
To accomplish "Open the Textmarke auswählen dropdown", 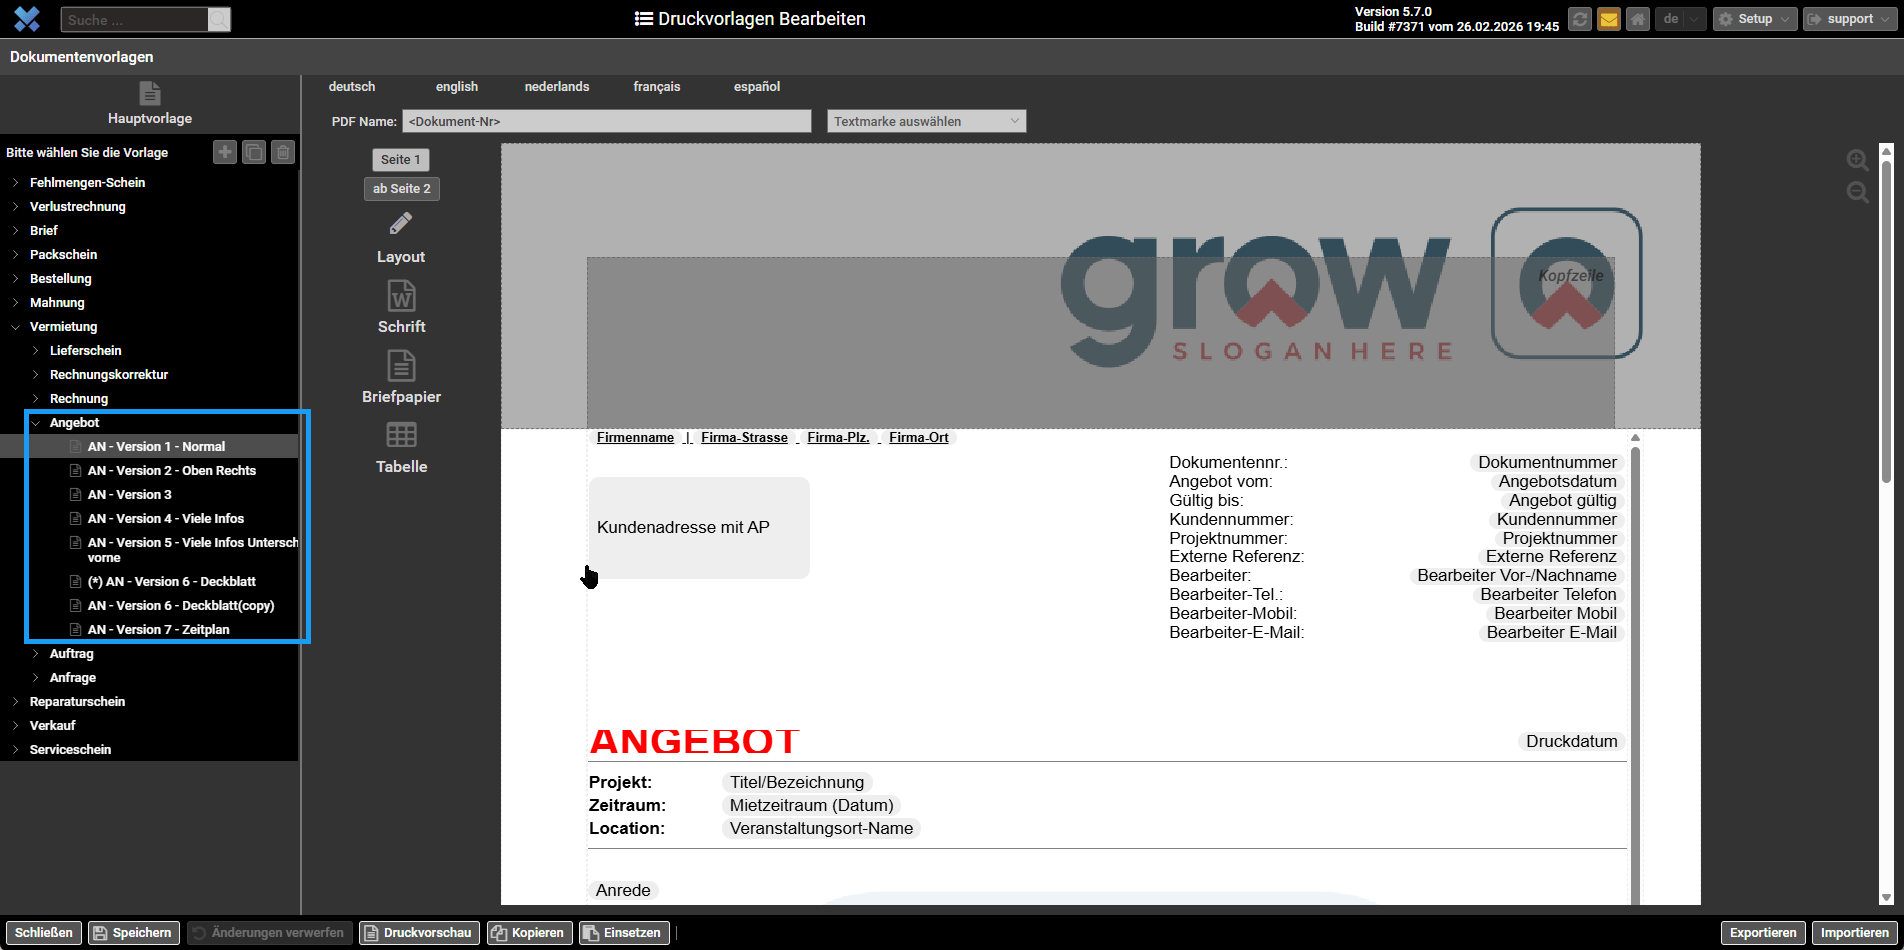I will (926, 121).
